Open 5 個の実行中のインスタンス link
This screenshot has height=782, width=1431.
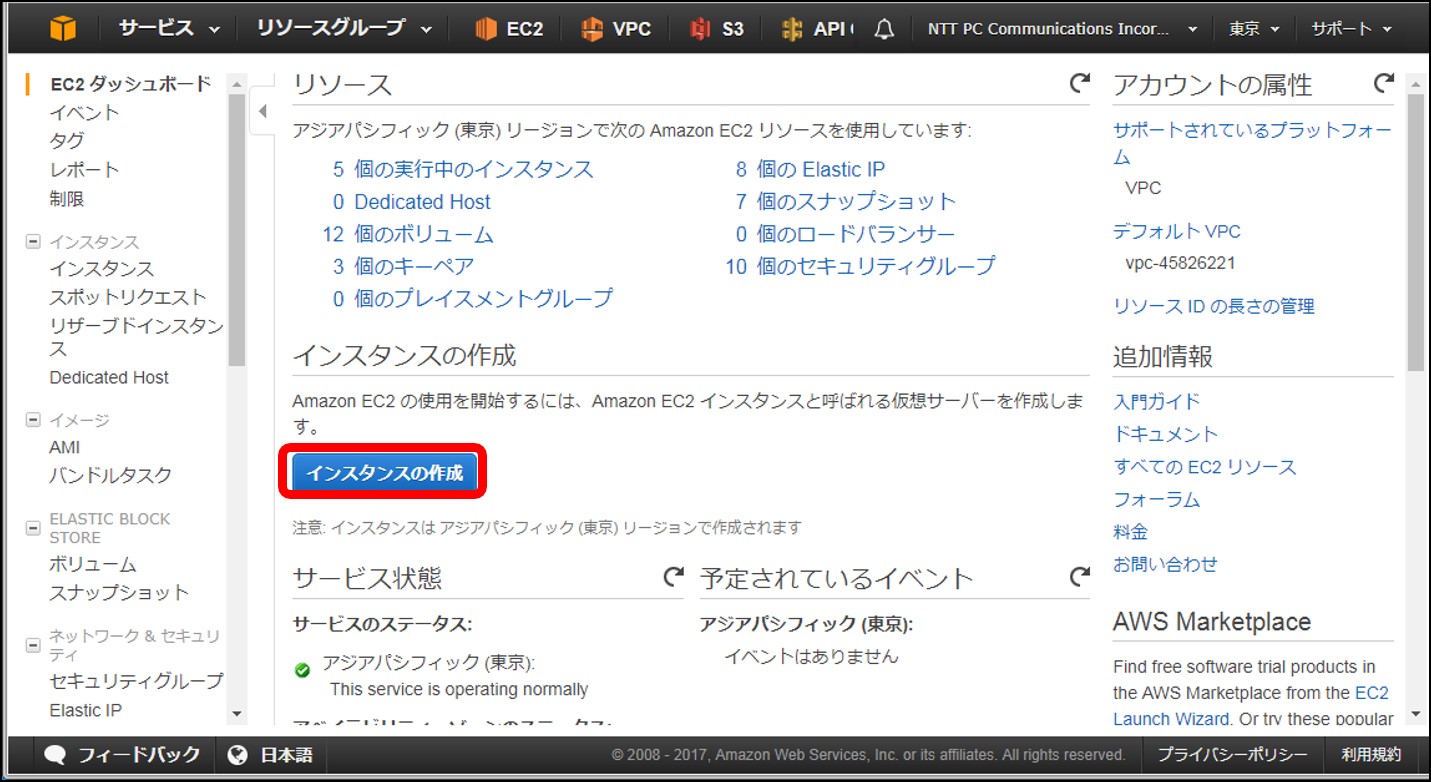click(462, 170)
